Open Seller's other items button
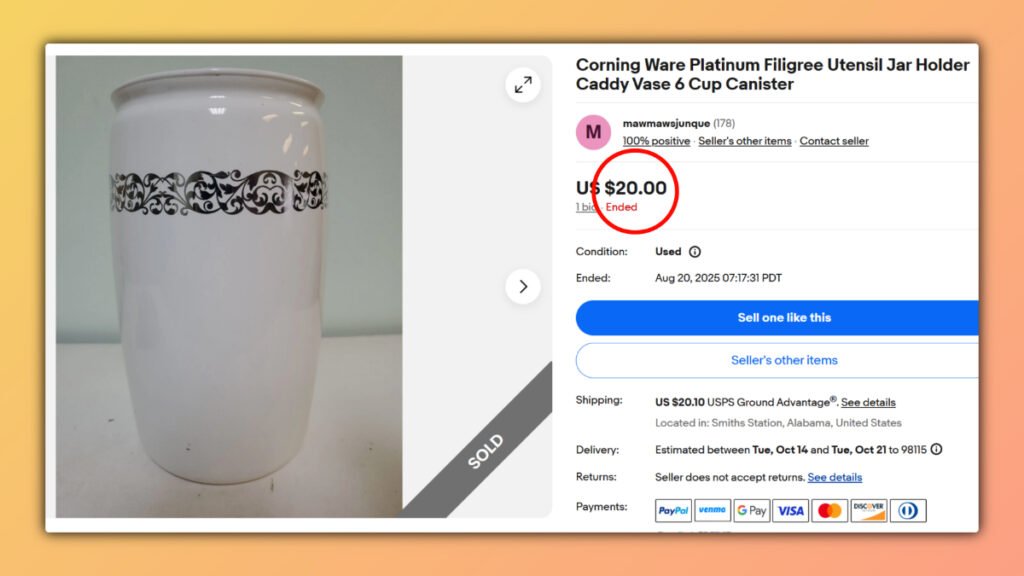Viewport: 1024px width, 576px height. pyautogui.click(x=784, y=360)
